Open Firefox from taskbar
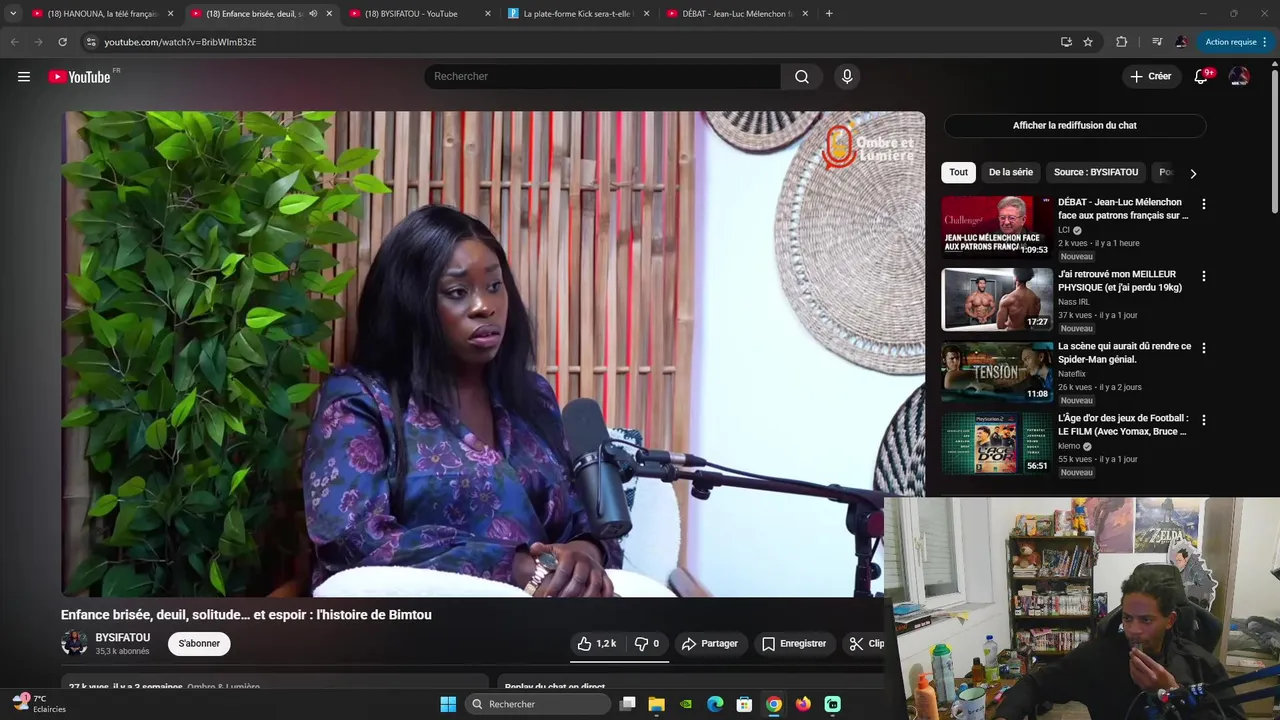1280x720 pixels. (803, 704)
